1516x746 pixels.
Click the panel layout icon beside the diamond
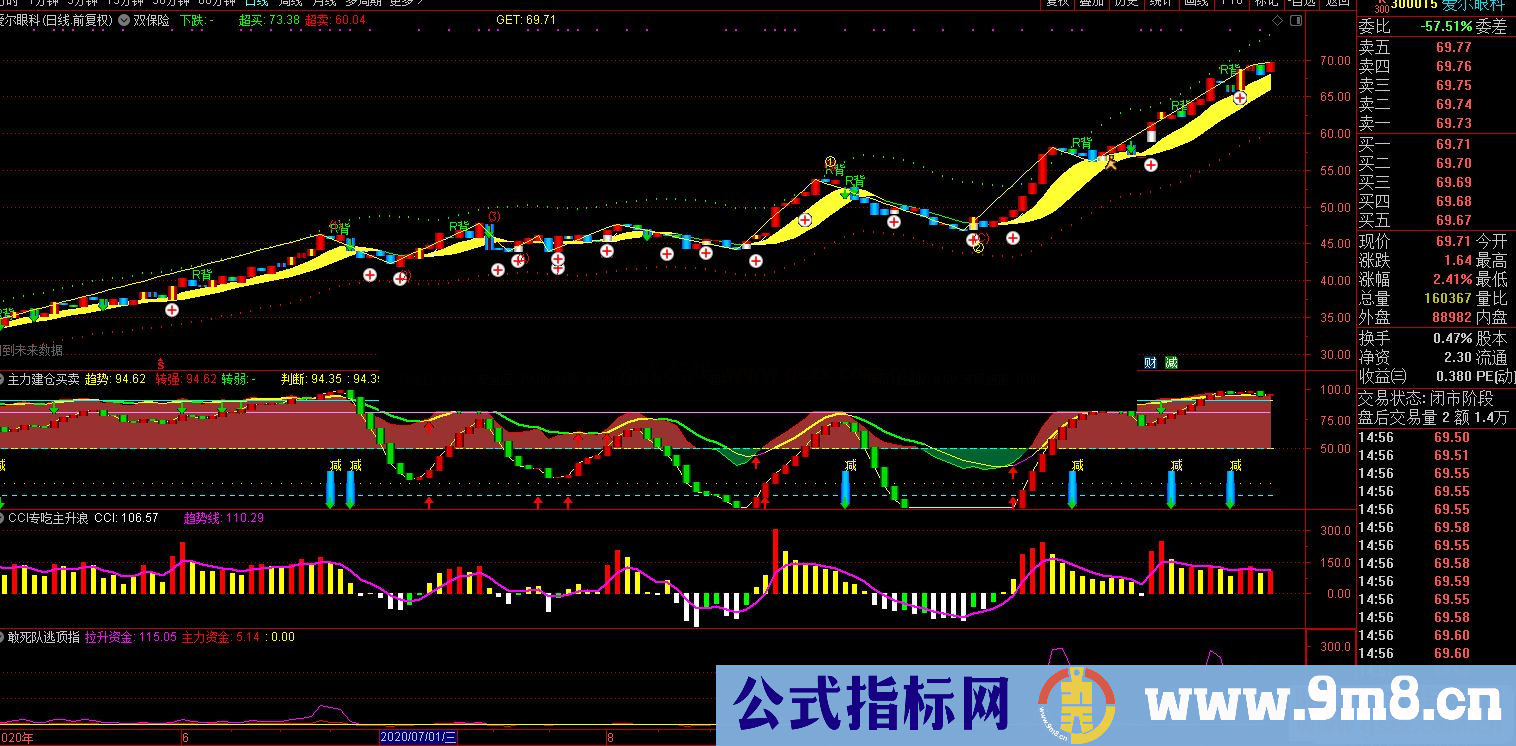[x=1296, y=20]
